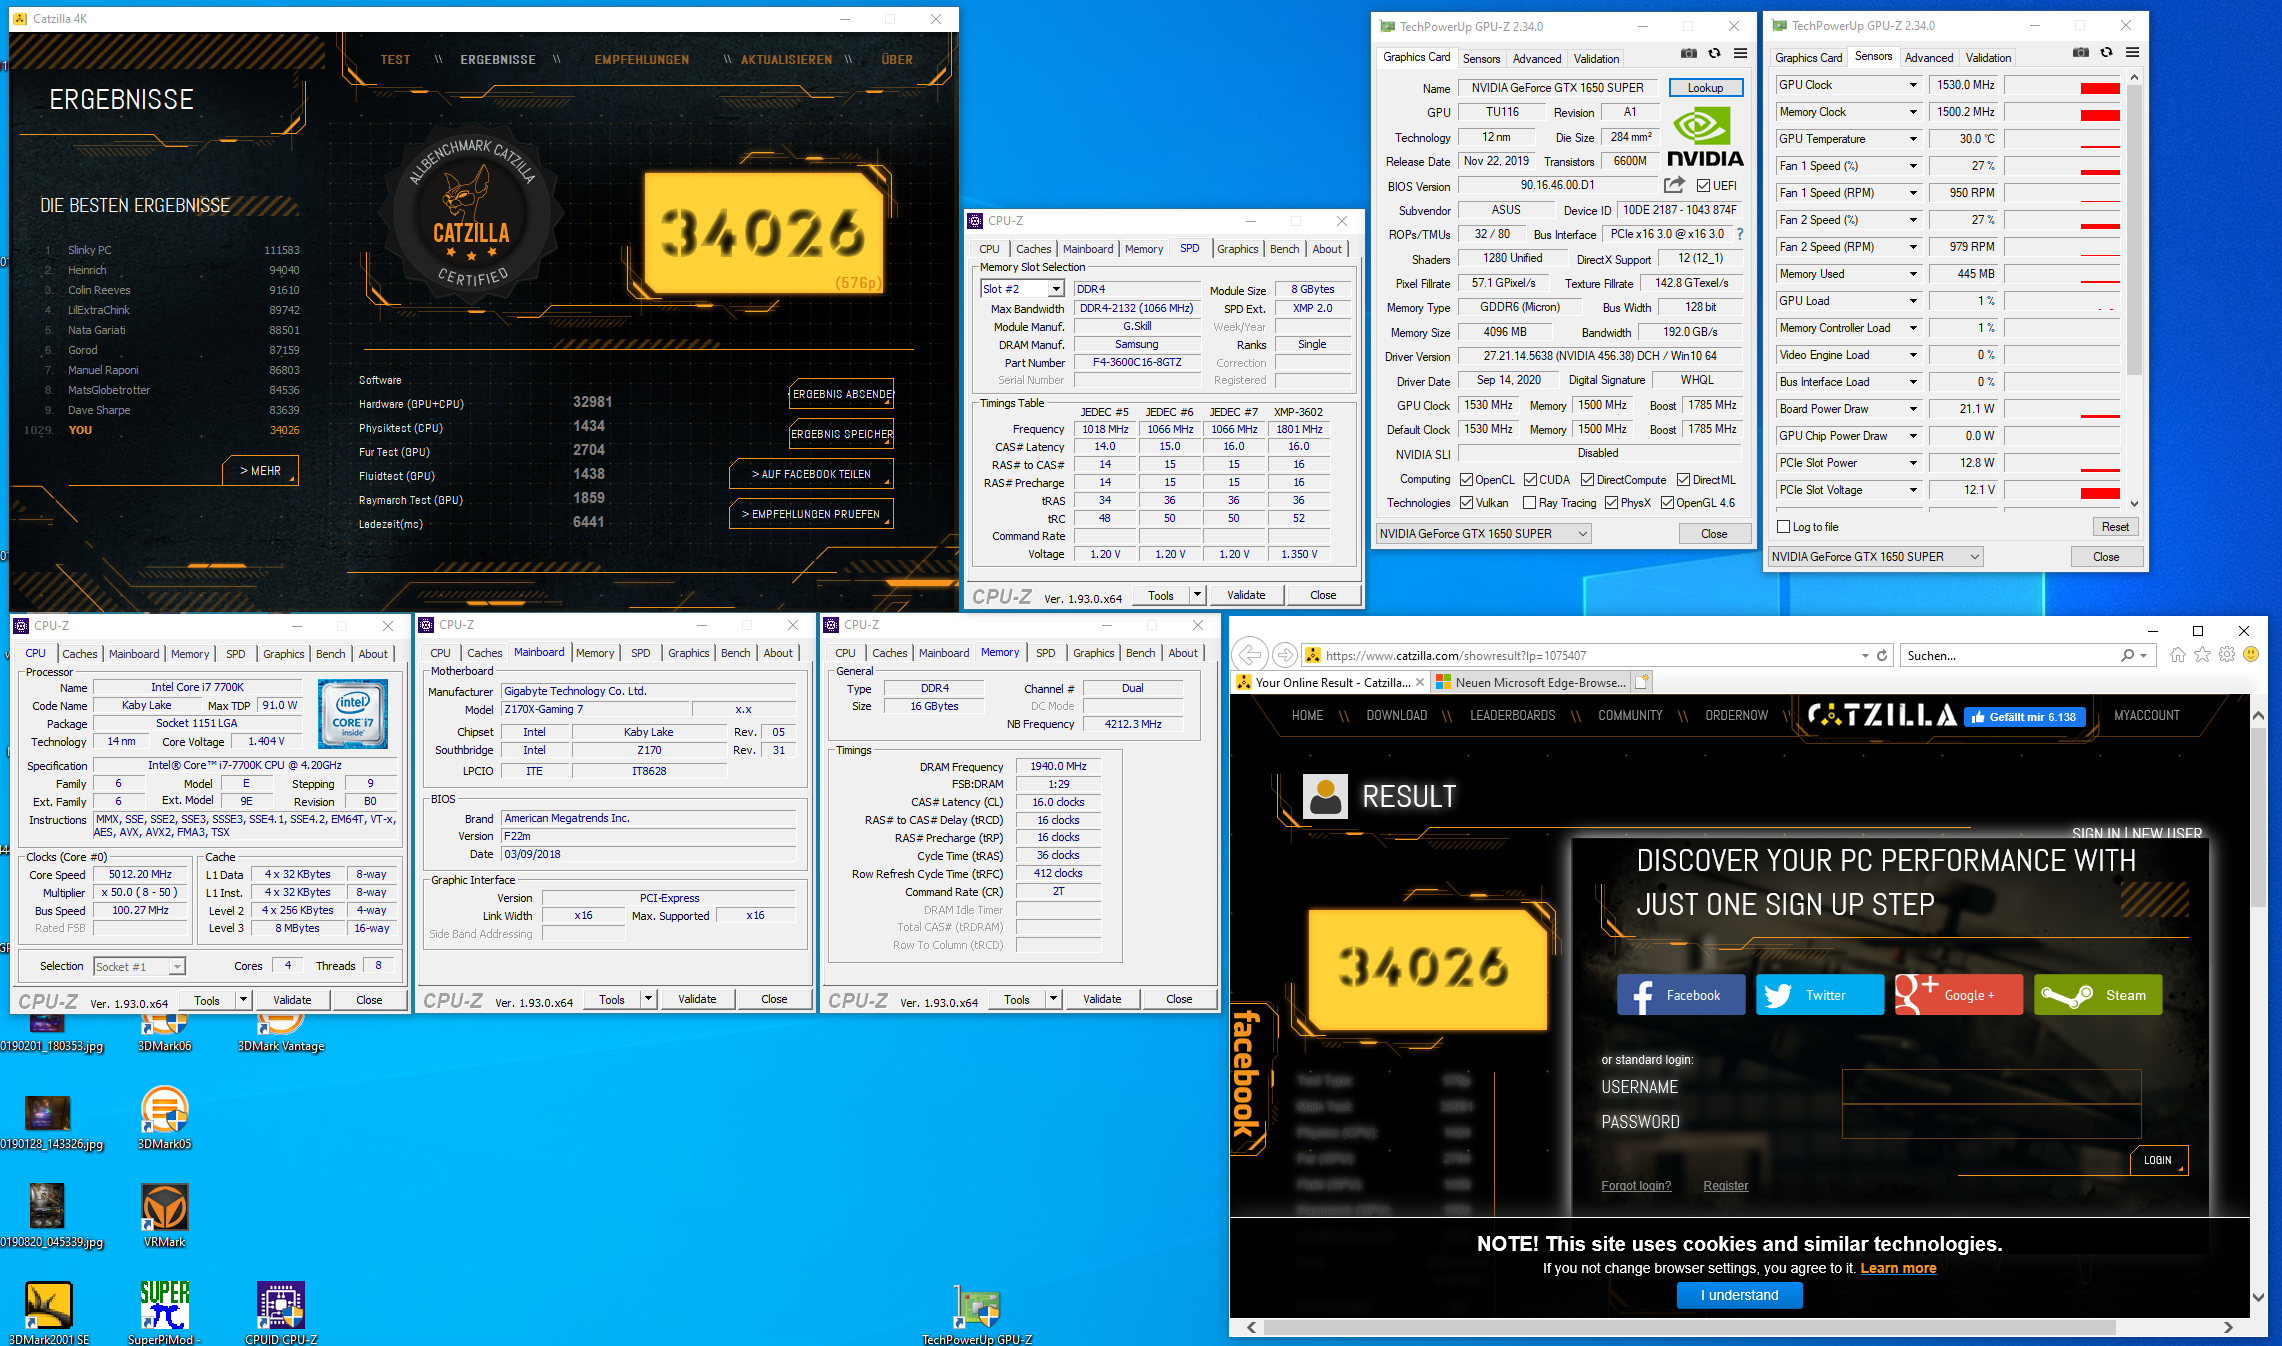
Task: Click Bus Interface question mark icon
Action: point(1740,234)
